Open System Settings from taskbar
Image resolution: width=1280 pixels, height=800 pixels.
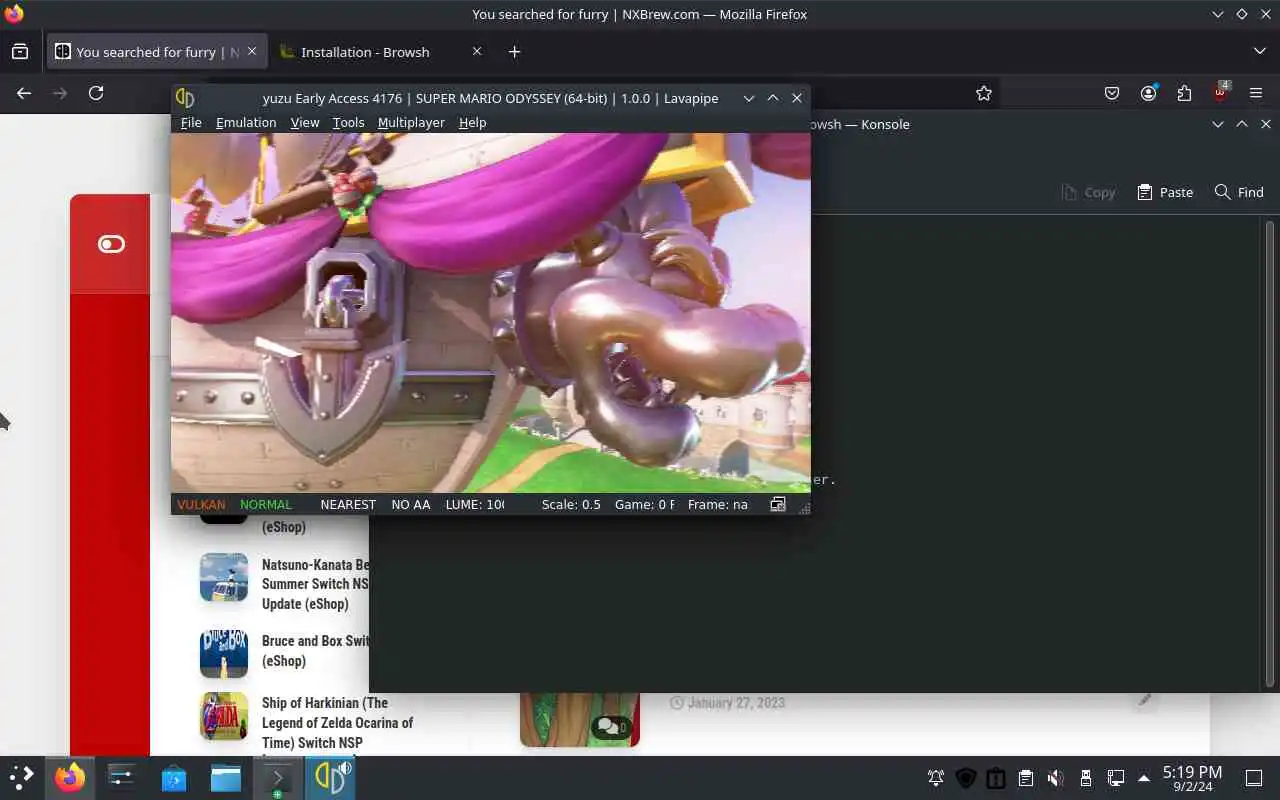coord(122,777)
